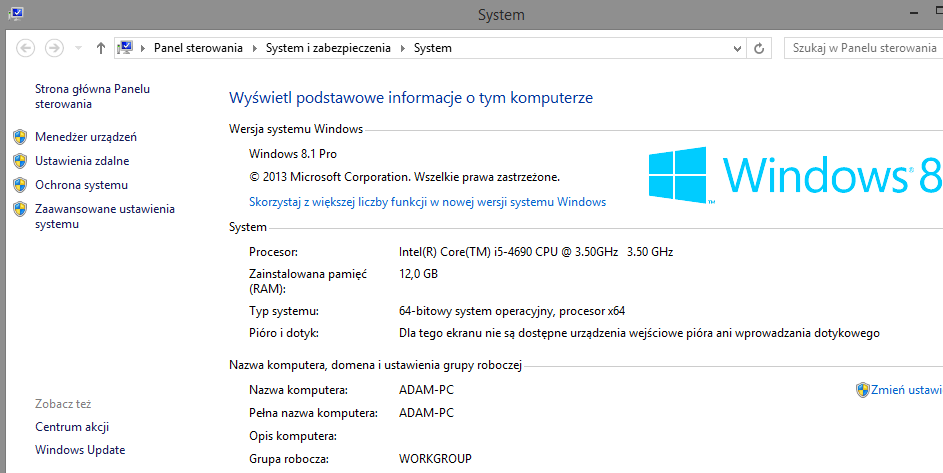
Task: Click the pen and touch availability text
Action: coord(639,333)
